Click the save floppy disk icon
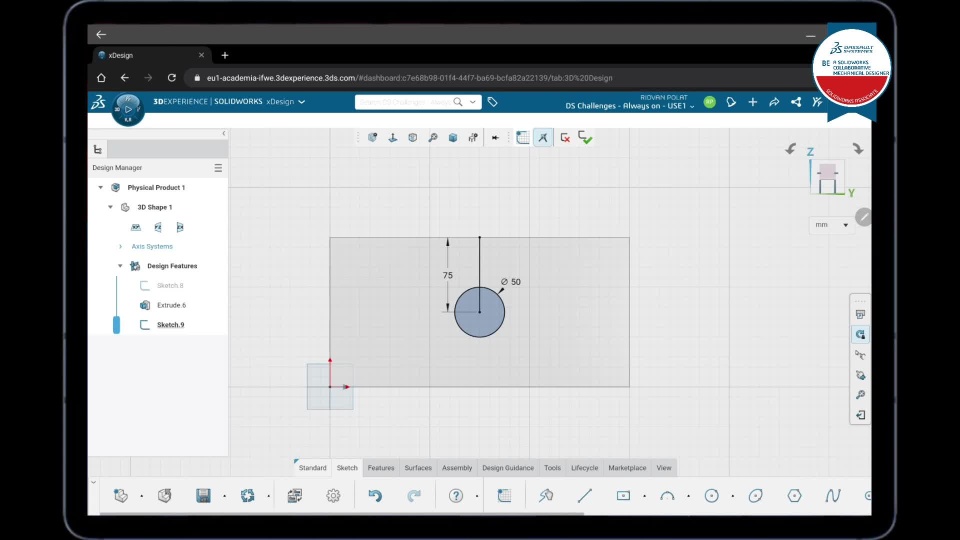Screen dimensions: 960x540 pyautogui.click(x=203, y=495)
